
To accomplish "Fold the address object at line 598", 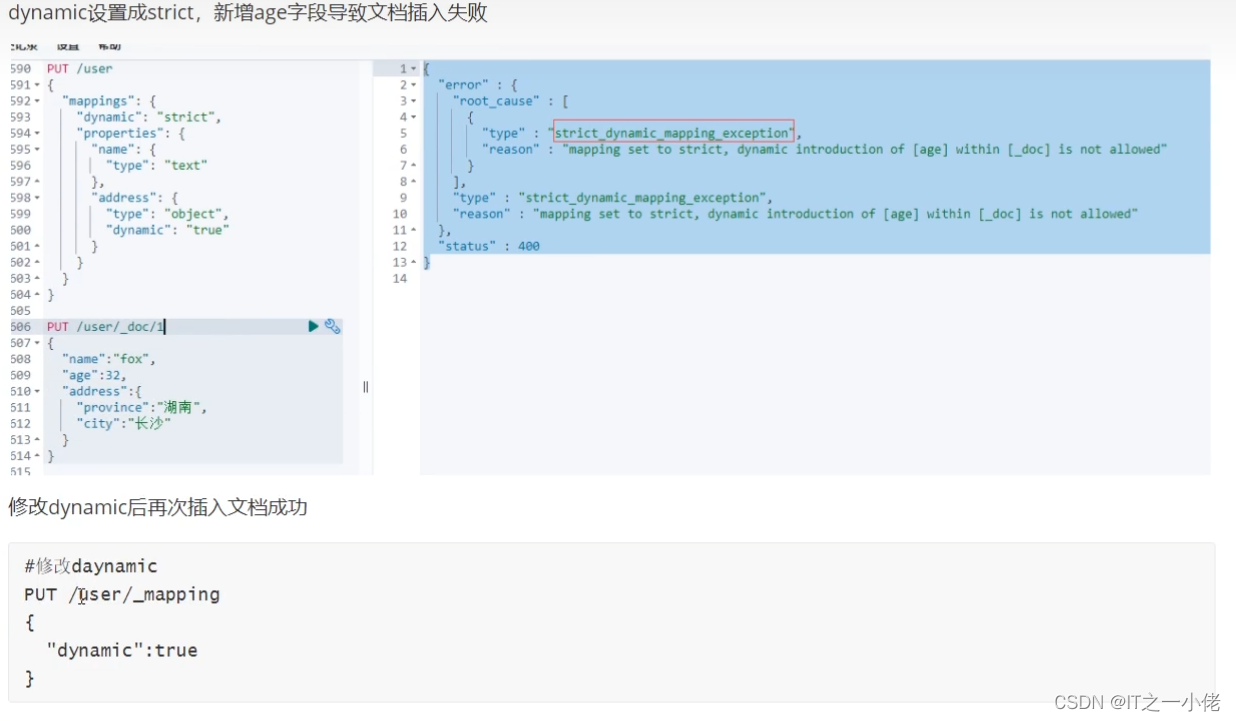I will [37, 198].
